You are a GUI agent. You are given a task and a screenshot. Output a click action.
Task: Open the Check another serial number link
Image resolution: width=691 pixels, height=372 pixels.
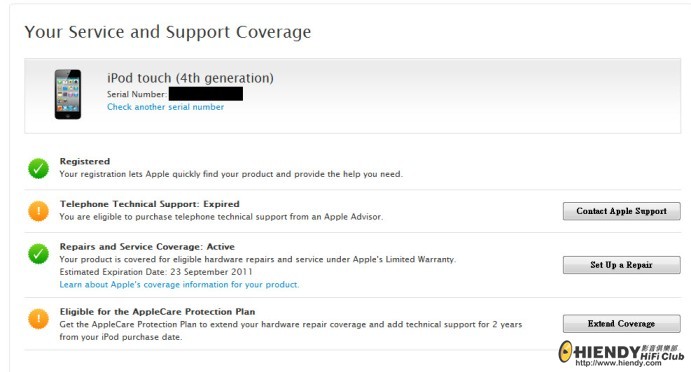coord(165,107)
